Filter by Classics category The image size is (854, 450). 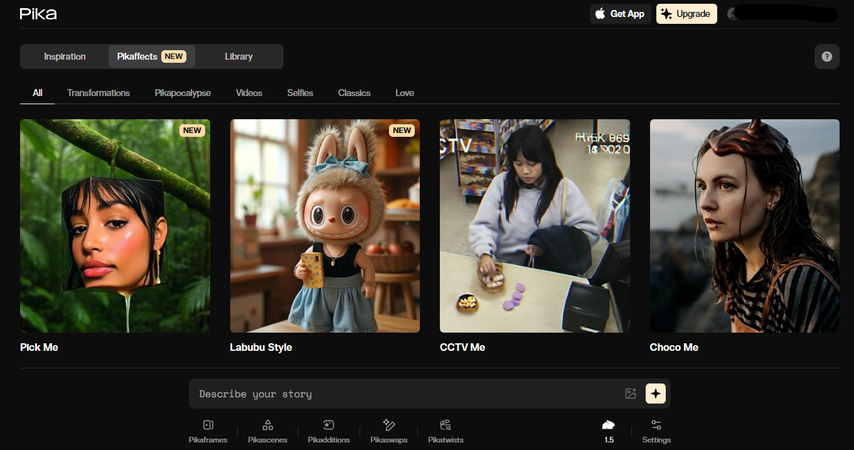(x=354, y=93)
